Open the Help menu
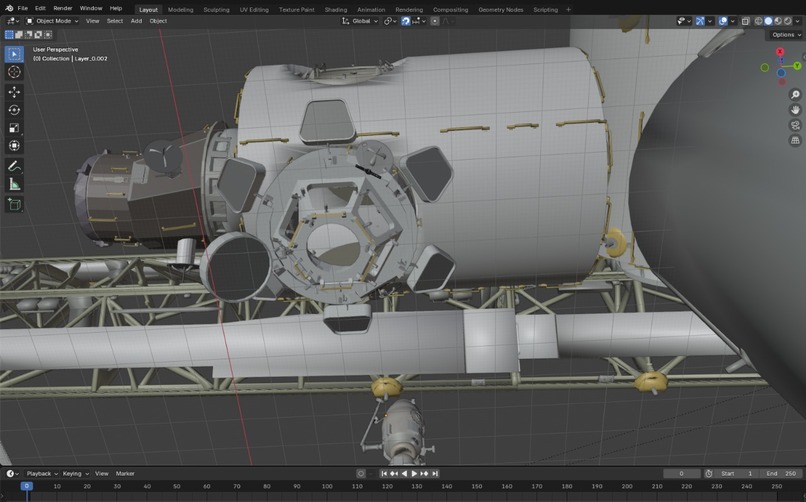Screen dimensions: 806x502 (x=116, y=8)
